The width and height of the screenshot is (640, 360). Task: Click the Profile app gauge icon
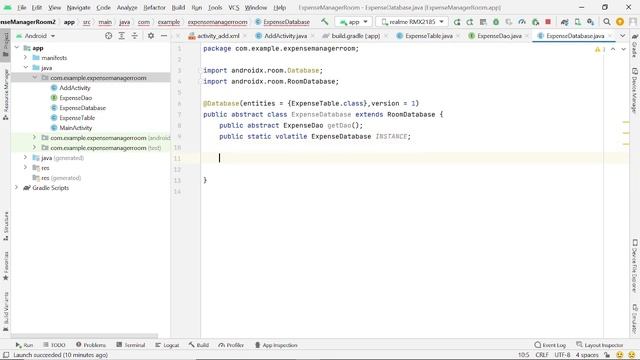(x=522, y=22)
